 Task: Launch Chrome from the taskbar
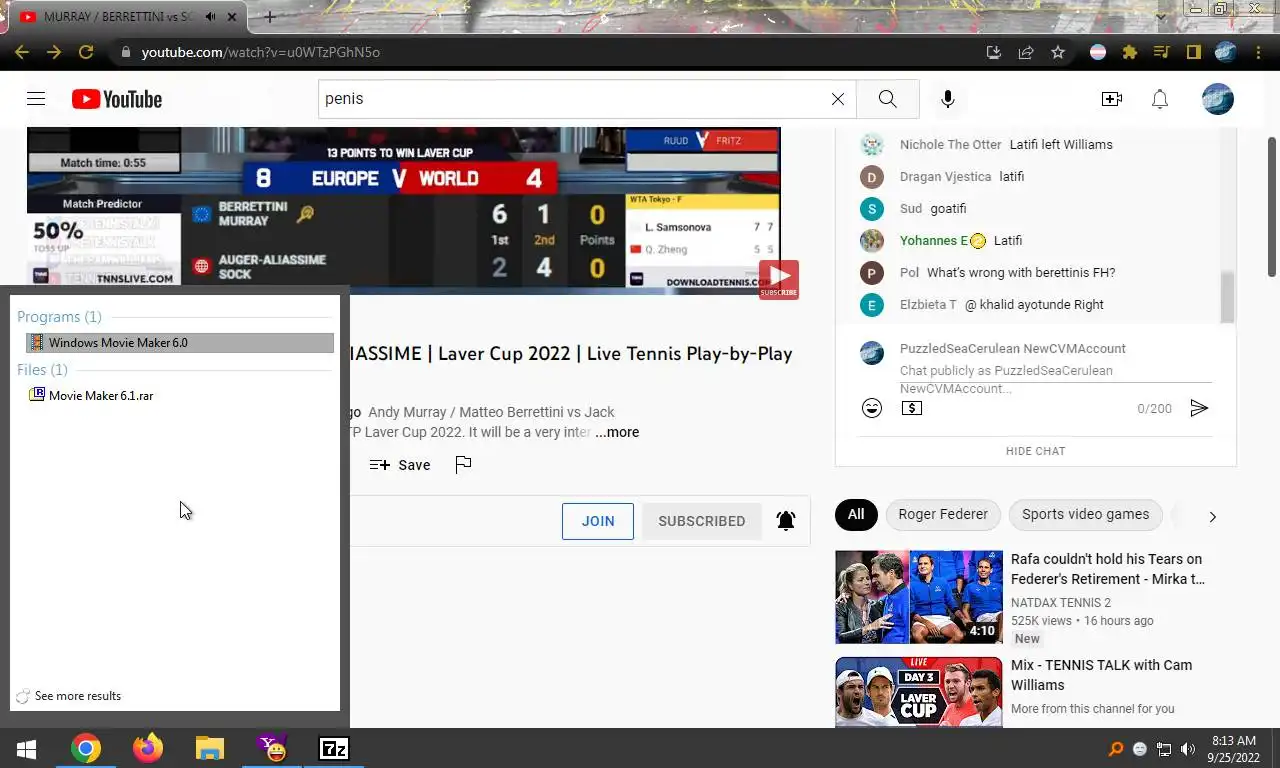pyautogui.click(x=86, y=748)
